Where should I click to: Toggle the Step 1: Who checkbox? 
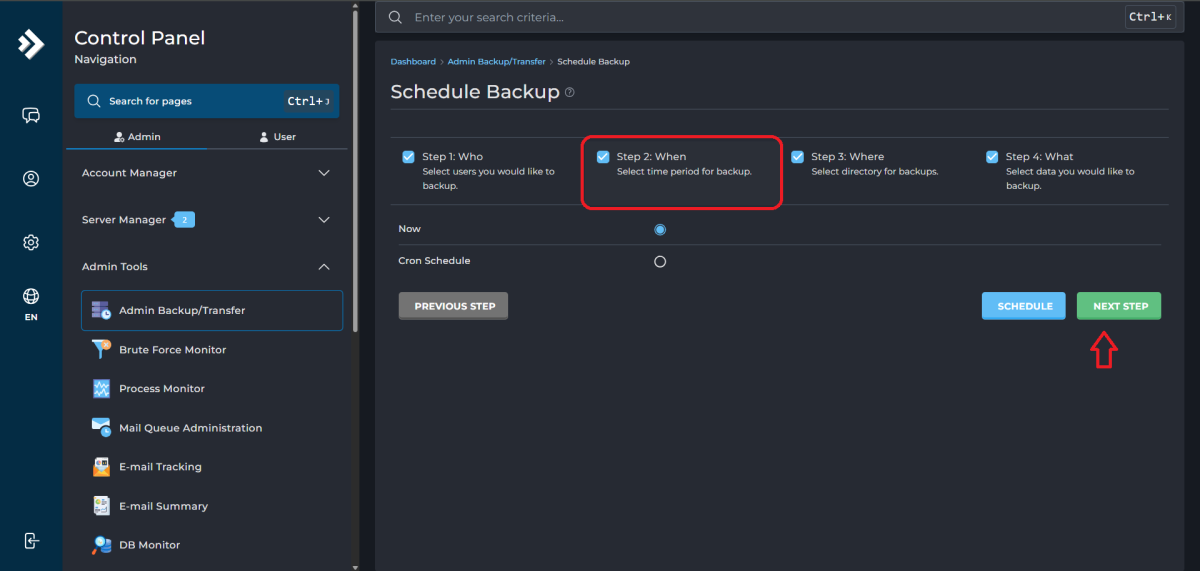point(408,157)
